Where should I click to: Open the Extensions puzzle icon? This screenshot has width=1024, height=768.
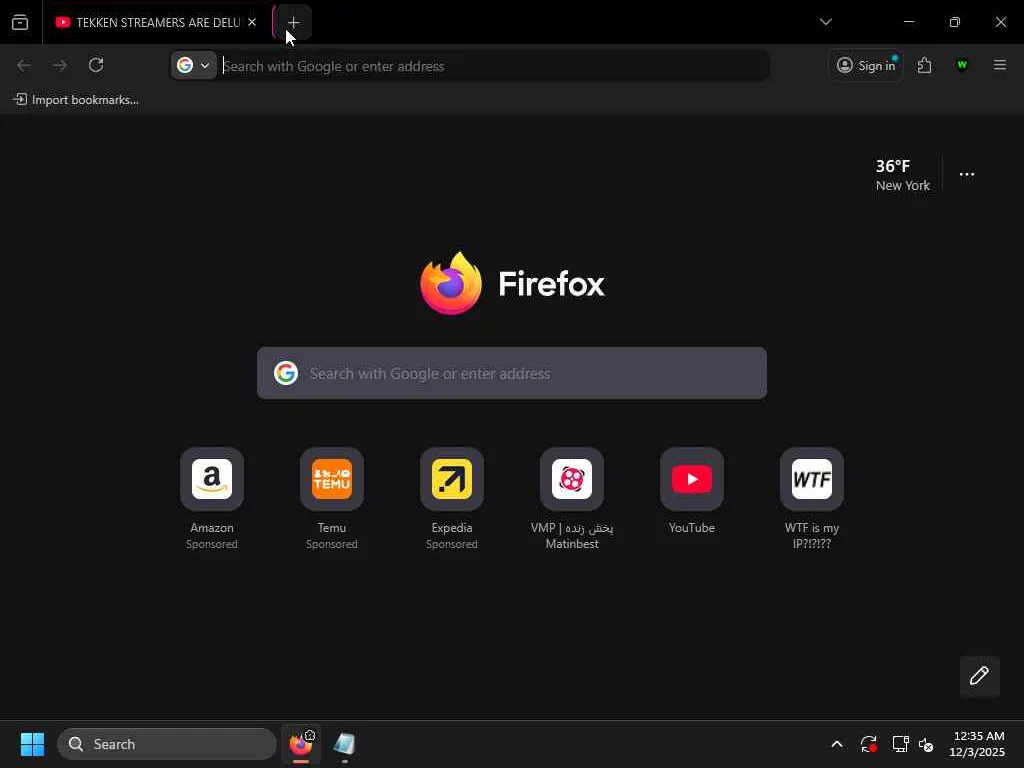(x=924, y=65)
